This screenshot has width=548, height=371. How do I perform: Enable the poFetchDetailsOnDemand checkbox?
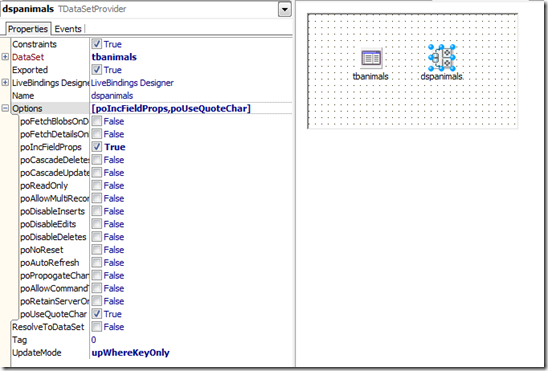point(97,134)
